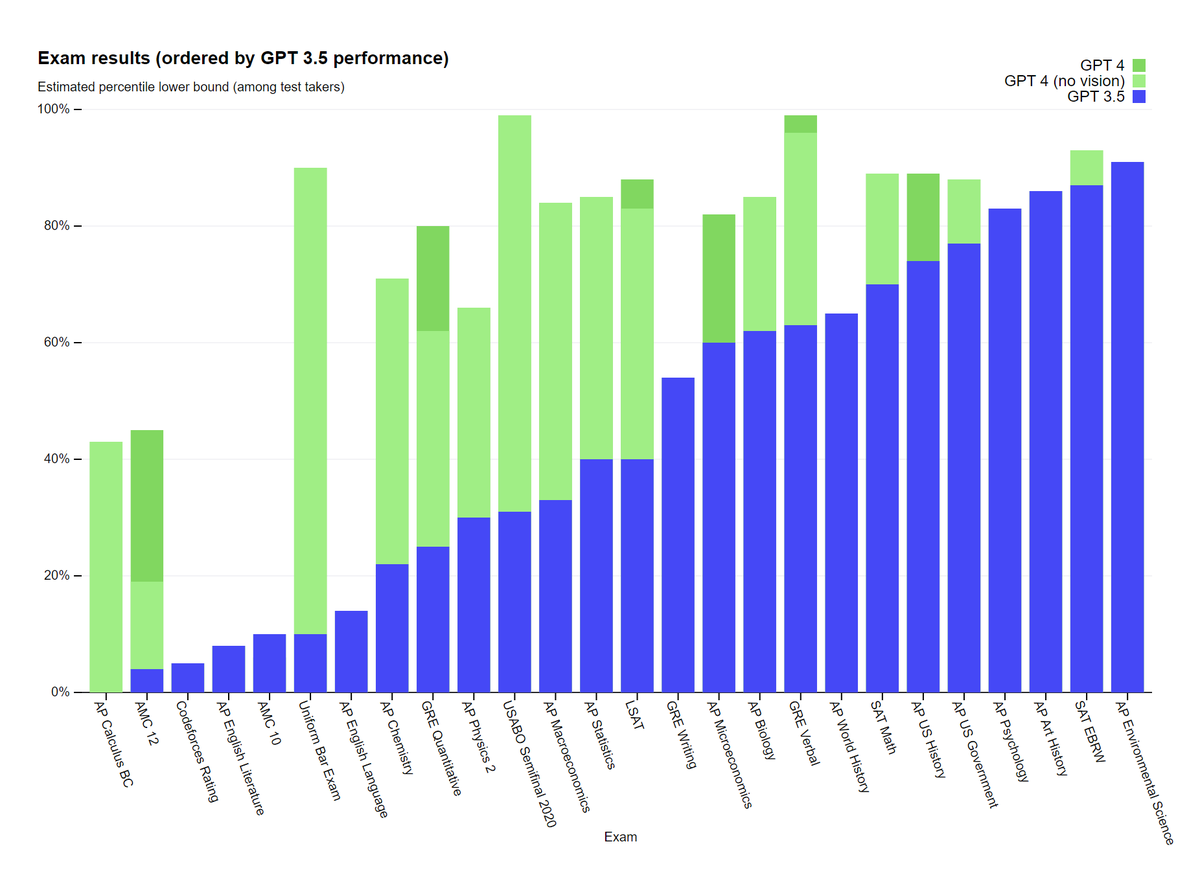
Task: Click the GPT 4 dark green legend swatch
Action: (x=1138, y=65)
